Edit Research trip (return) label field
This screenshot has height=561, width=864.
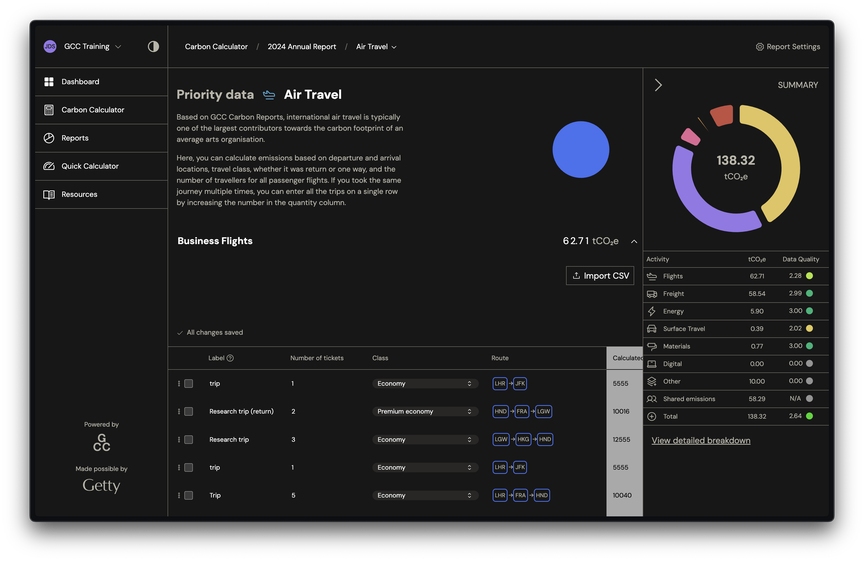(x=241, y=412)
